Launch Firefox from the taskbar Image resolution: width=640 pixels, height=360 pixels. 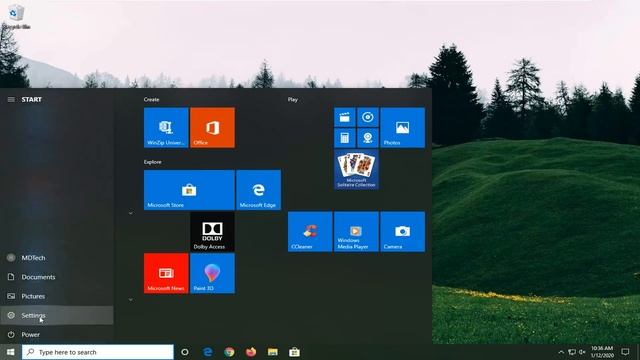[x=251, y=352]
